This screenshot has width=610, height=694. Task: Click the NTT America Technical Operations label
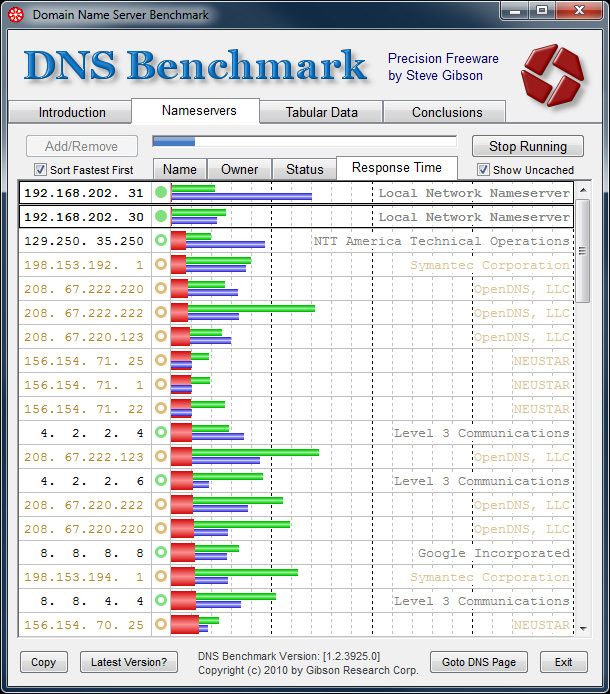point(442,241)
